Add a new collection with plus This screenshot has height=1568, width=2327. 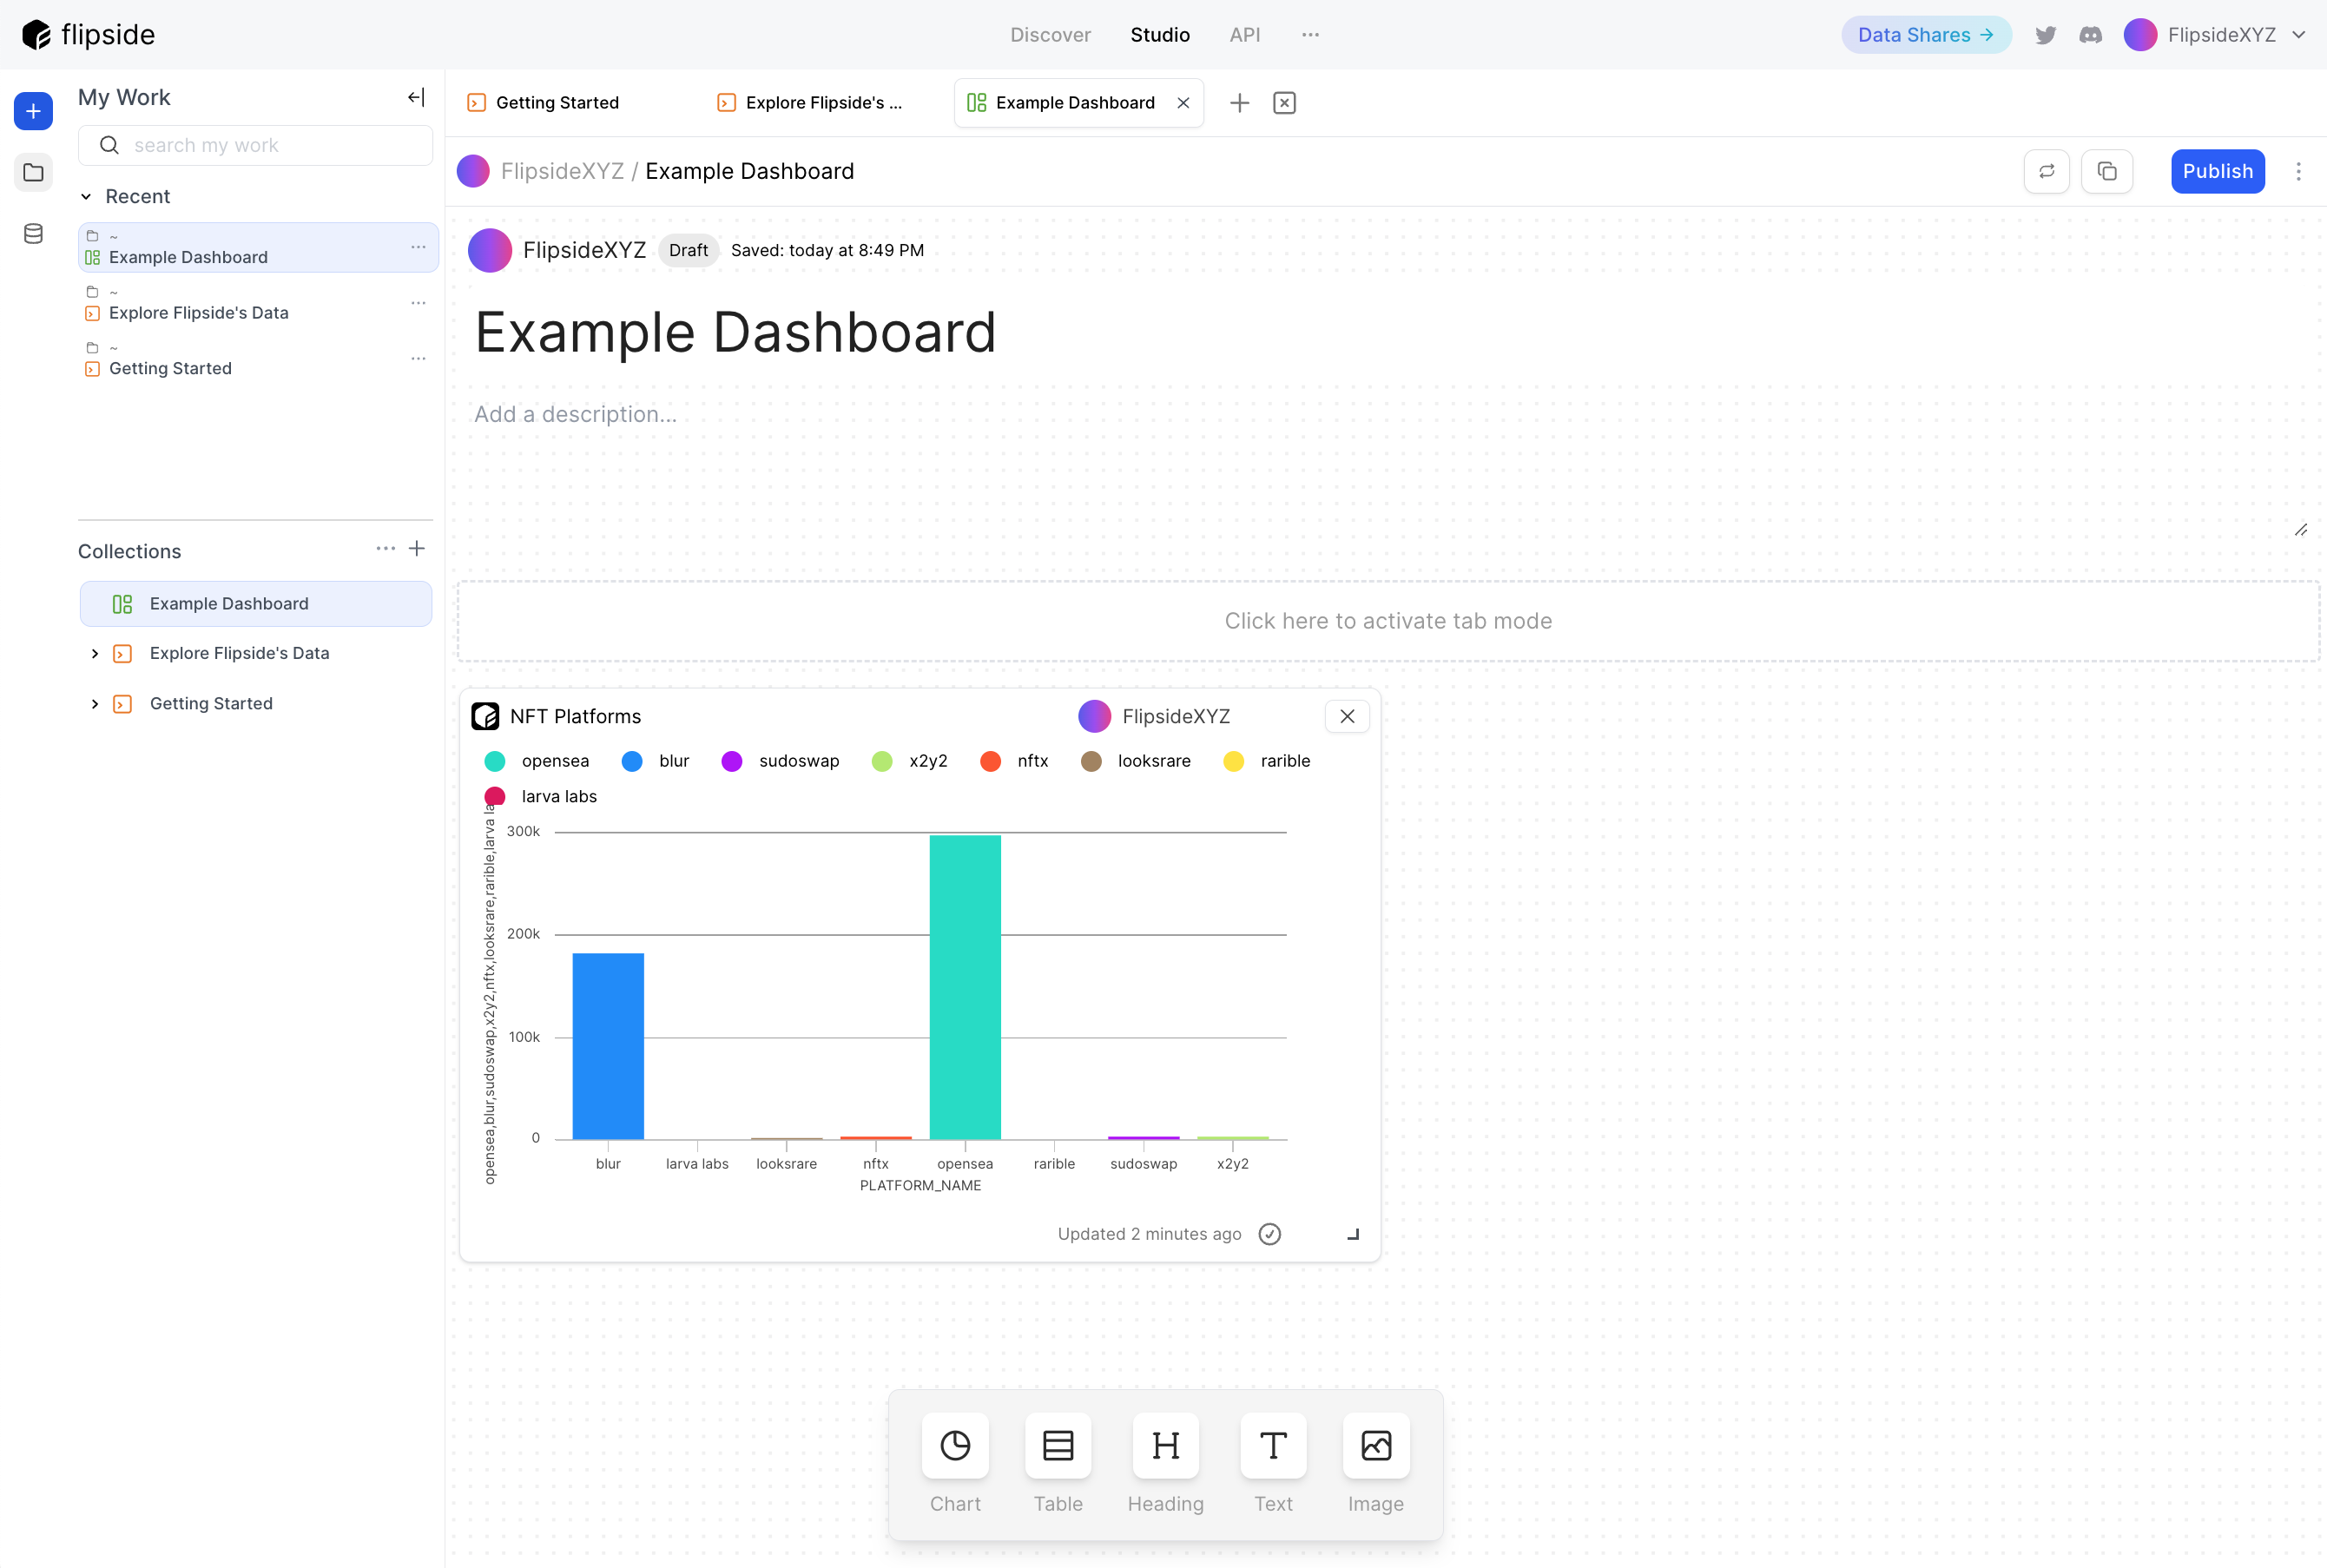pyautogui.click(x=417, y=549)
